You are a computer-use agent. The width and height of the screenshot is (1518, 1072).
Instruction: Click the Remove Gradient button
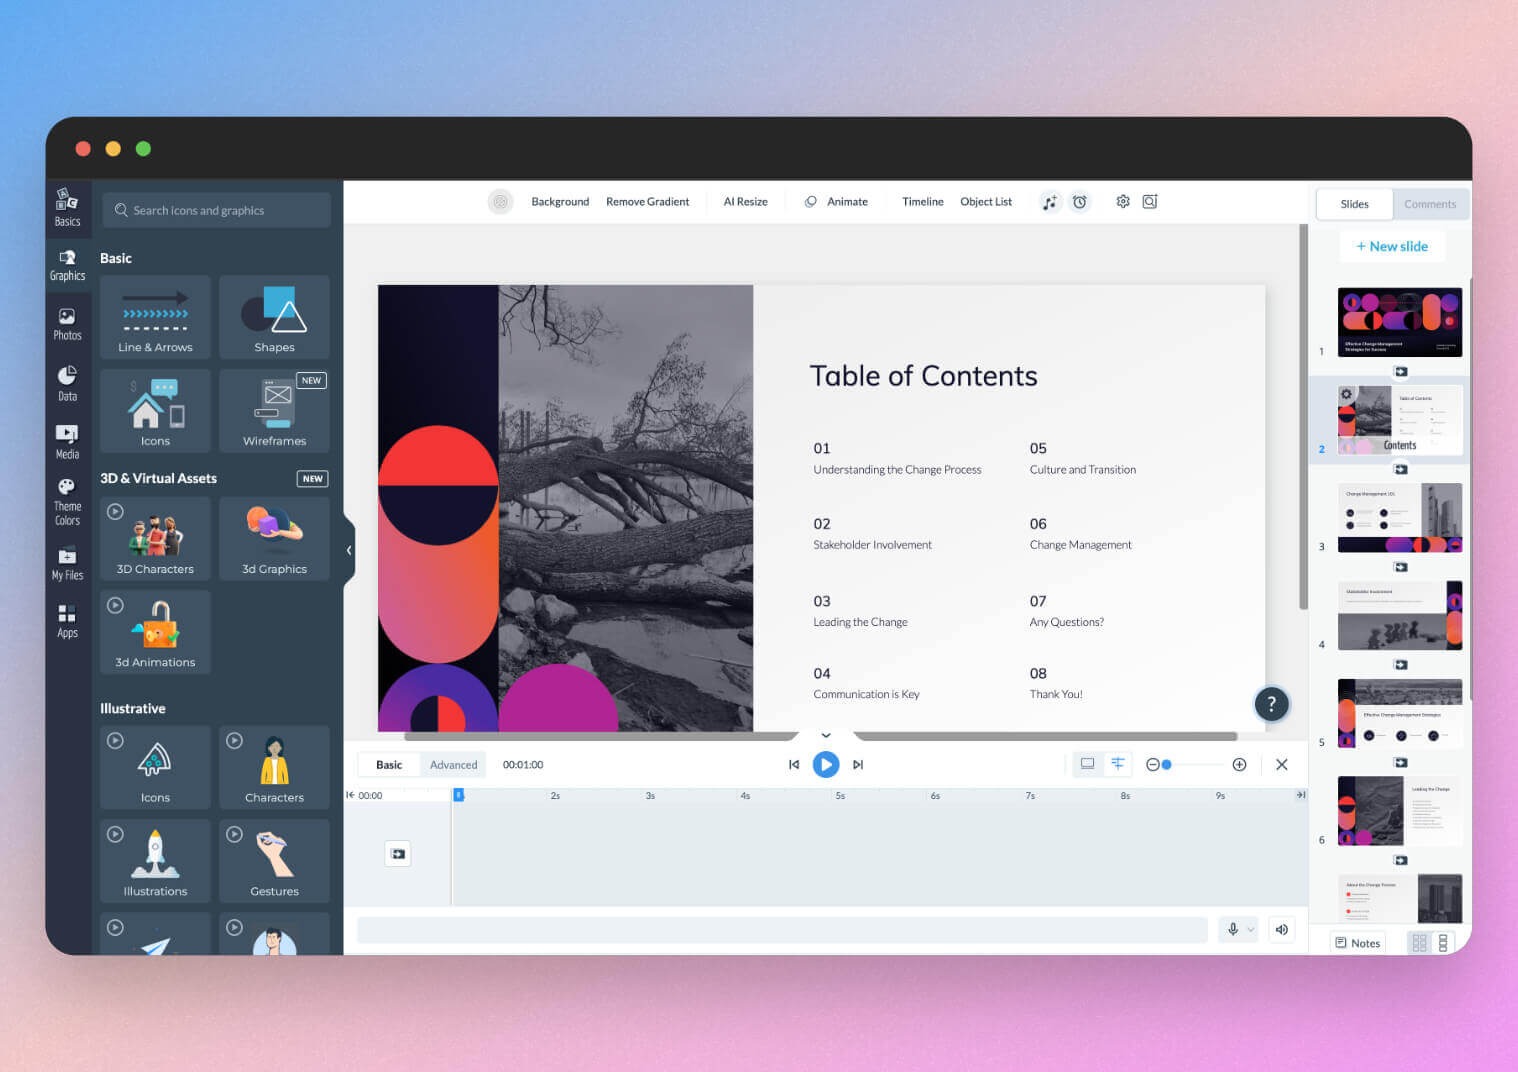click(647, 202)
